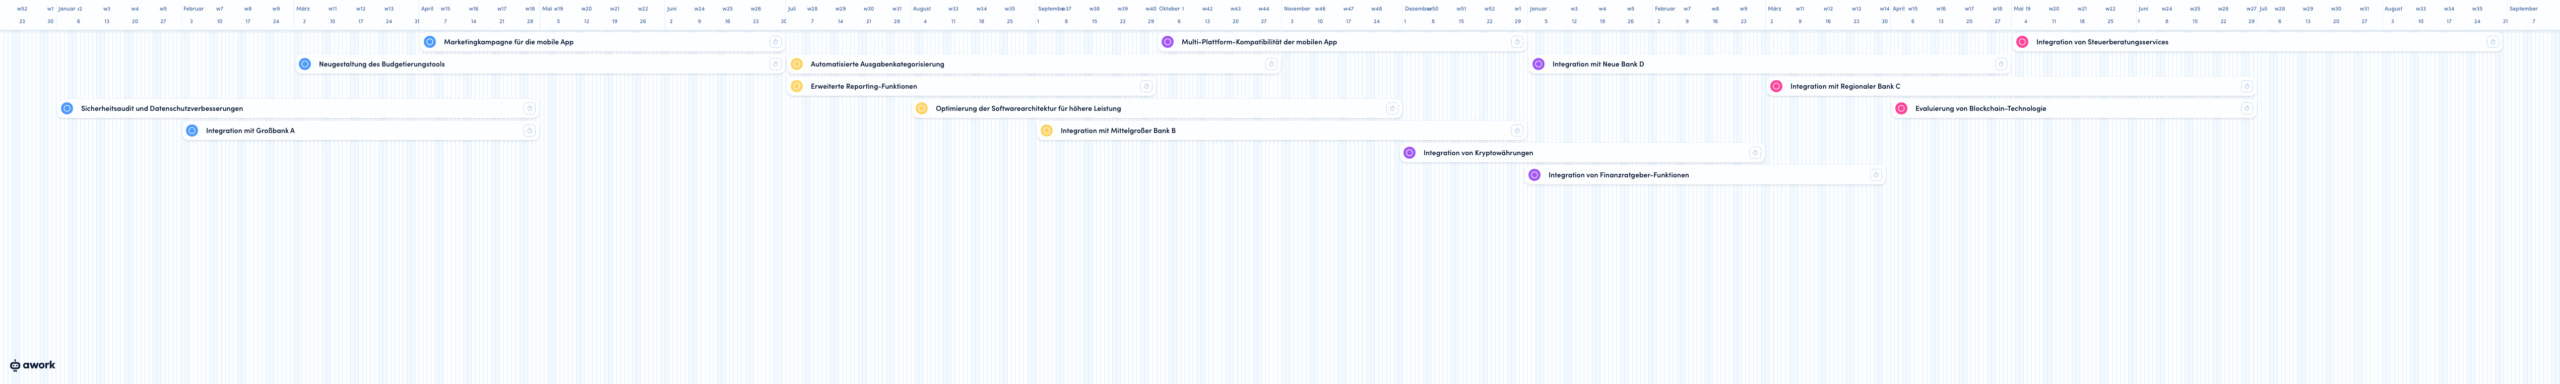Open project 'Neugestaltung des Budgetierungstools'
Screen dimensions: 2560x384
382,64
